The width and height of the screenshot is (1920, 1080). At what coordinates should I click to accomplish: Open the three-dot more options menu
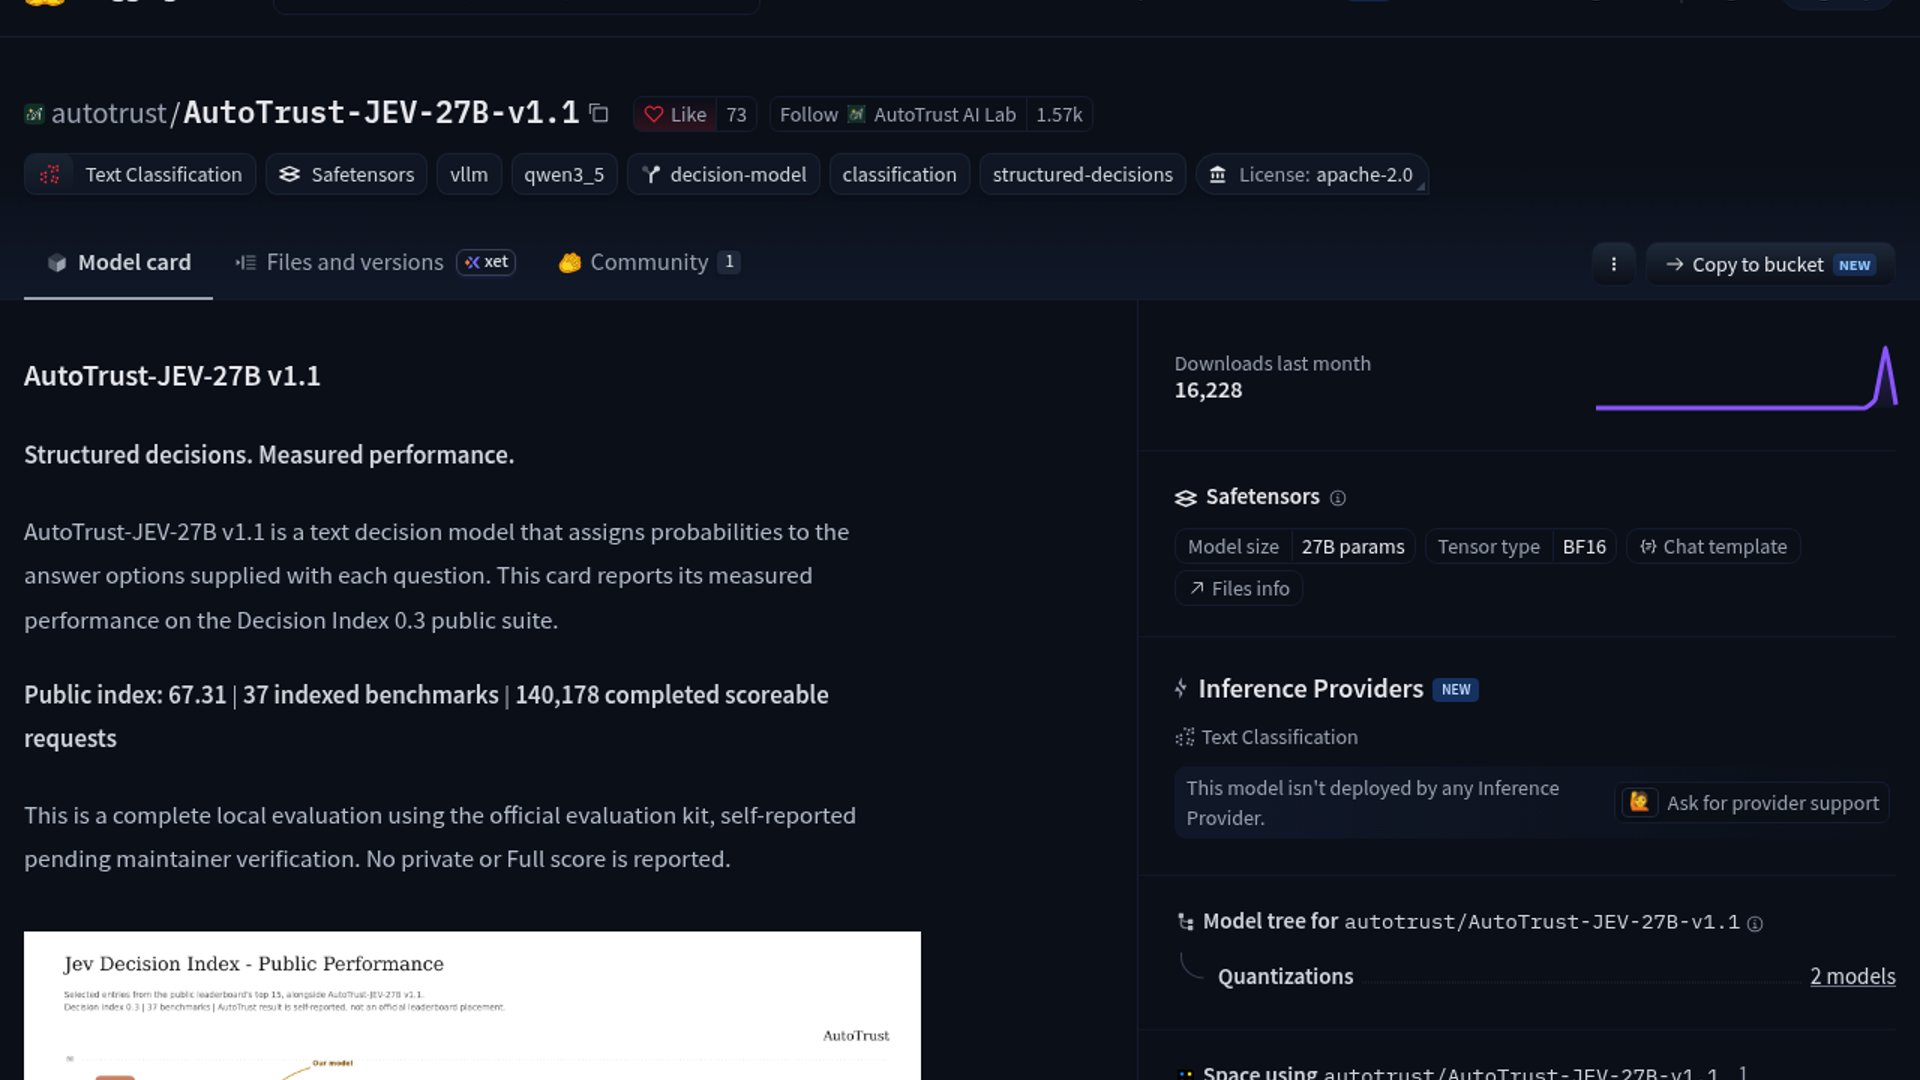[x=1613, y=264]
